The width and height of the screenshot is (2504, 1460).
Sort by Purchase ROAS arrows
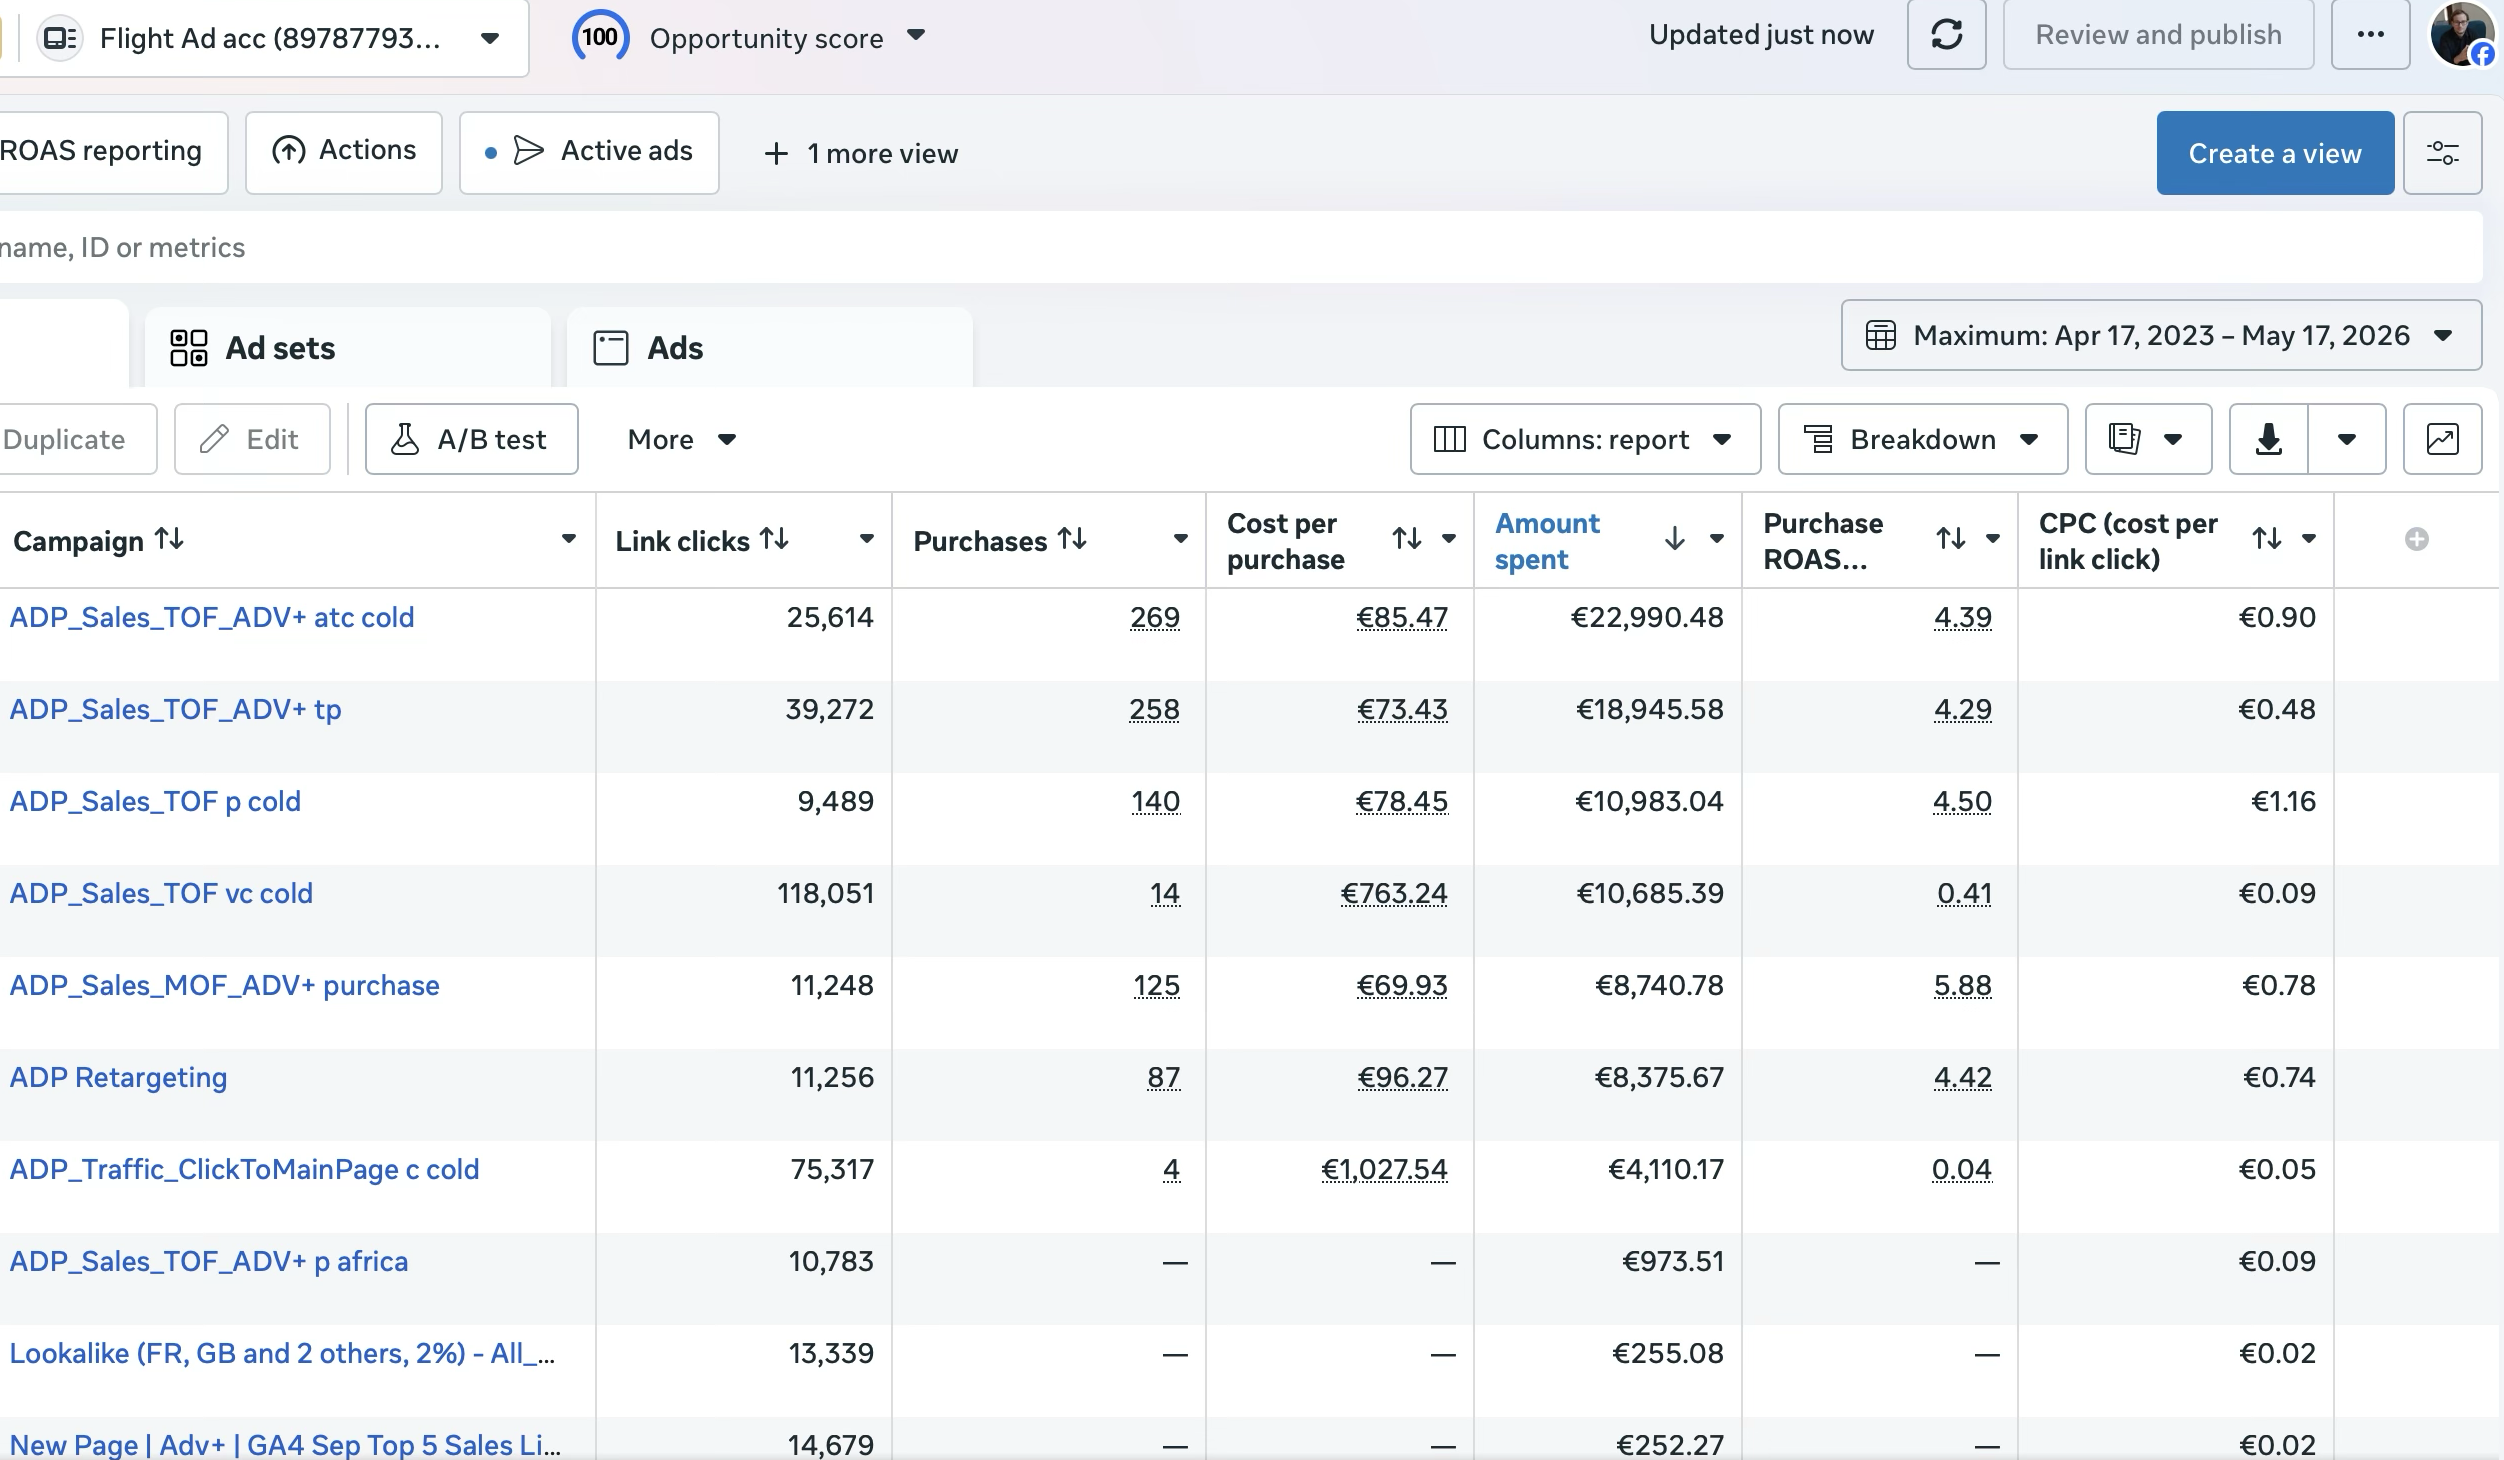pyautogui.click(x=1951, y=539)
